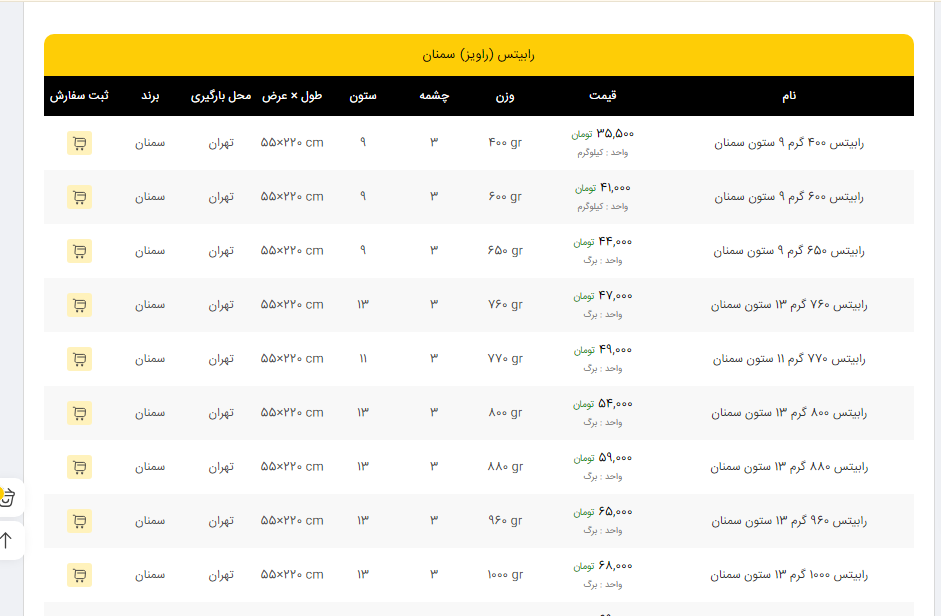The width and height of the screenshot is (941, 616).
Task: Click the نام column header
Action: pyautogui.click(x=788, y=96)
